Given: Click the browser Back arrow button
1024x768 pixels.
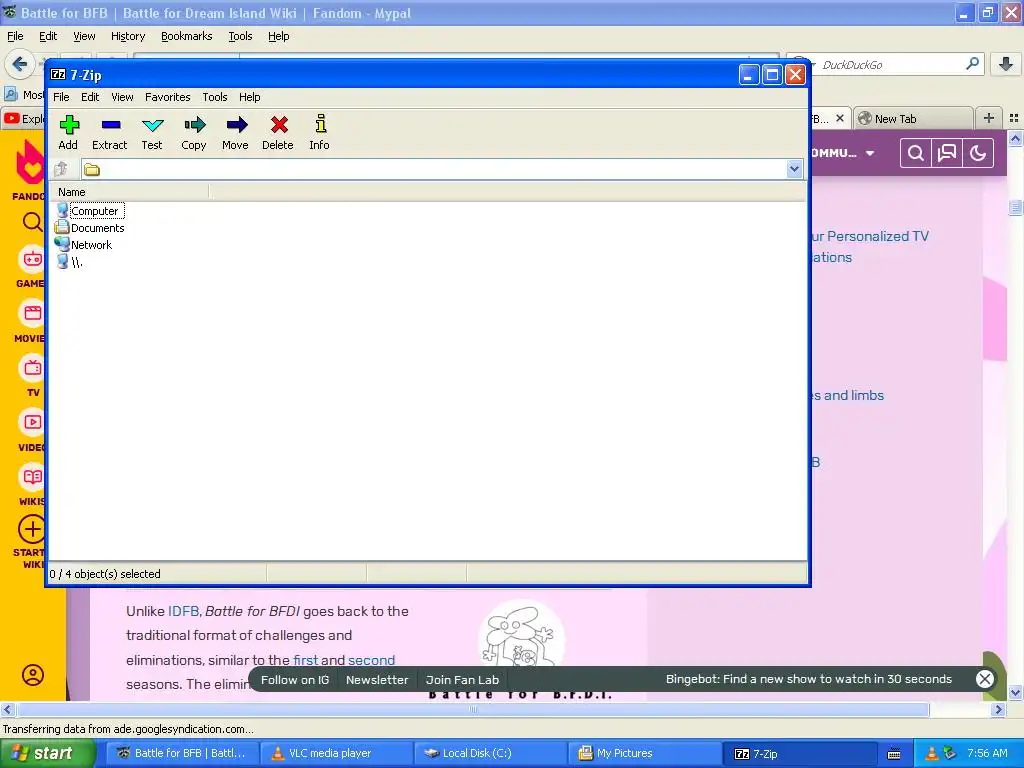Looking at the screenshot, I should click(x=20, y=64).
